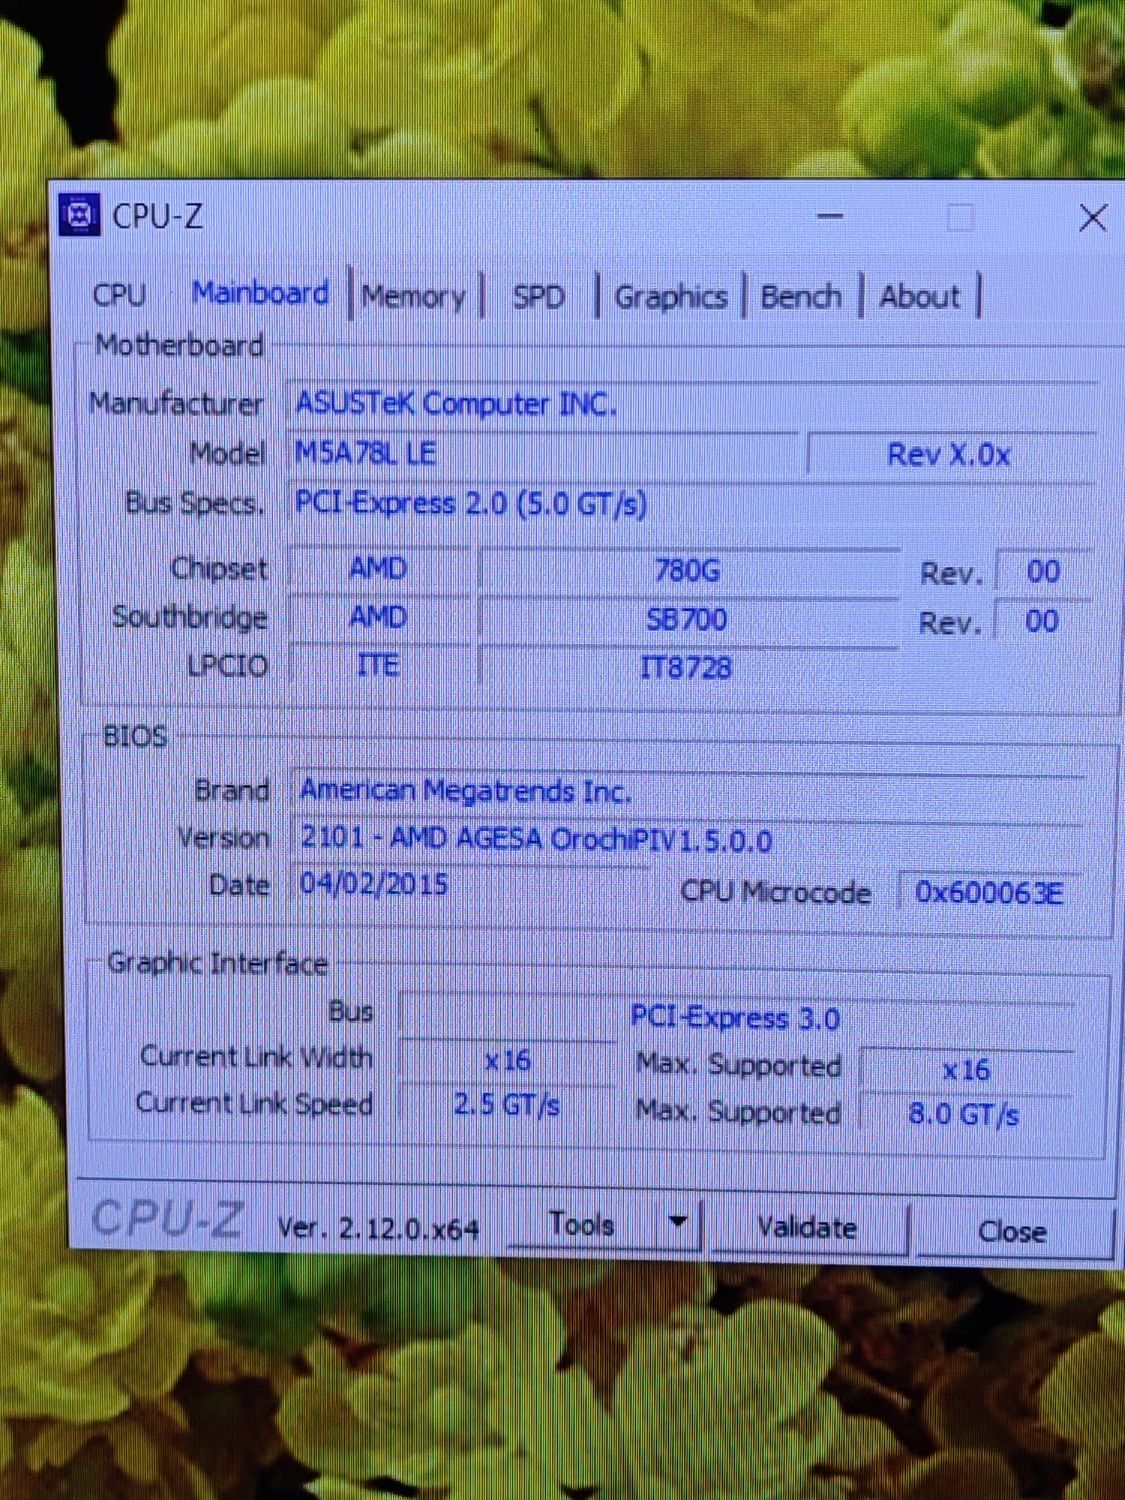Close CPU-Z with the X button

pos(1092,217)
